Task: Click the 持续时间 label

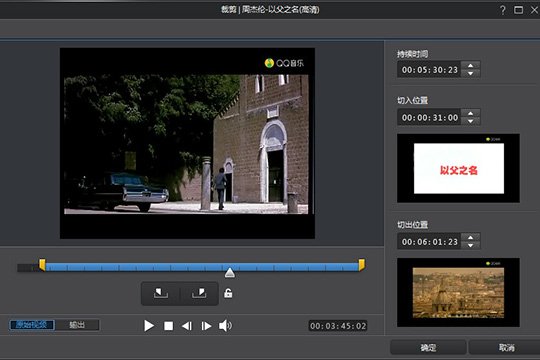Action: (413, 54)
